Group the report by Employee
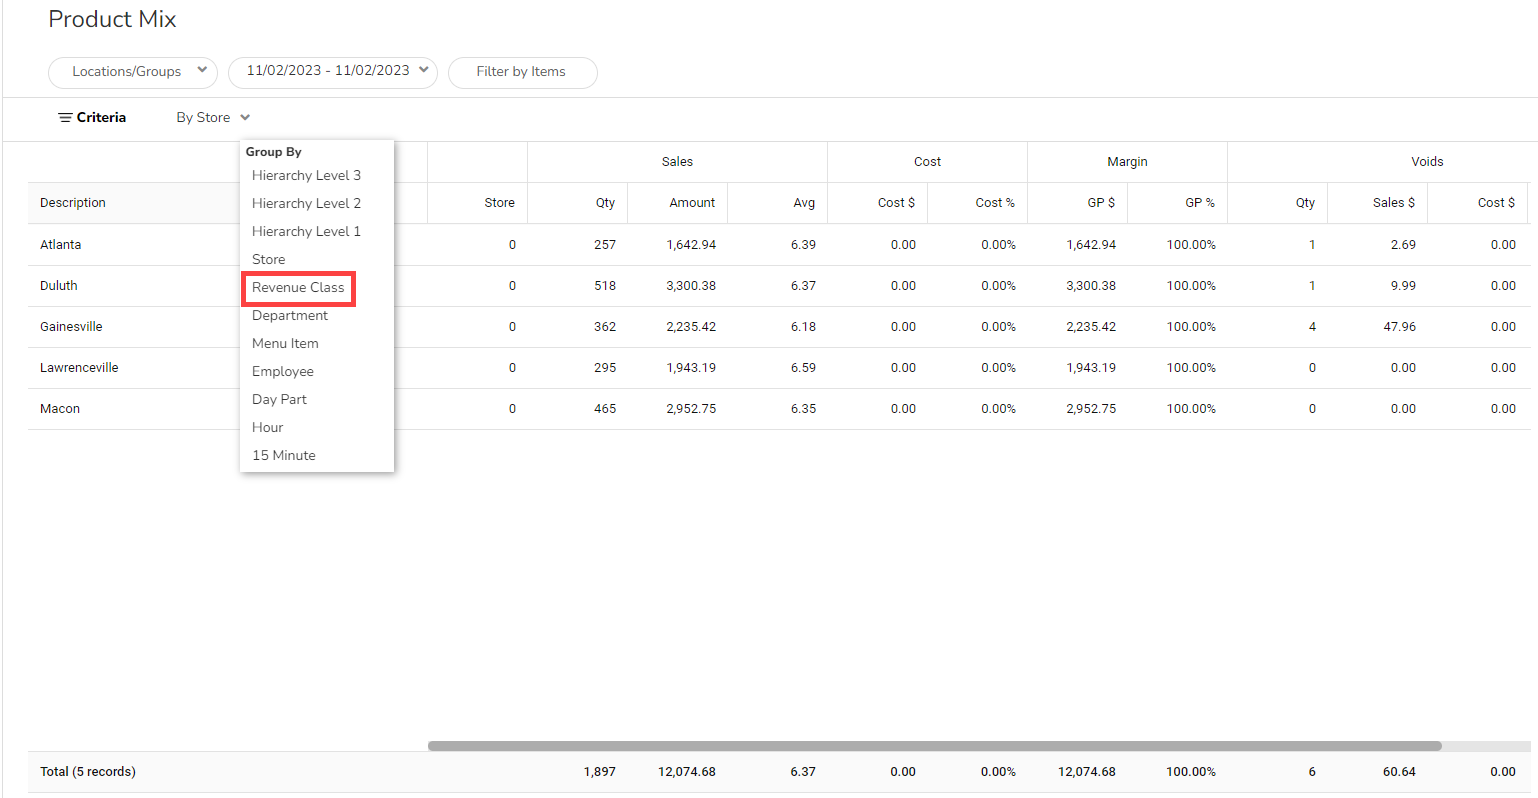 (x=283, y=371)
